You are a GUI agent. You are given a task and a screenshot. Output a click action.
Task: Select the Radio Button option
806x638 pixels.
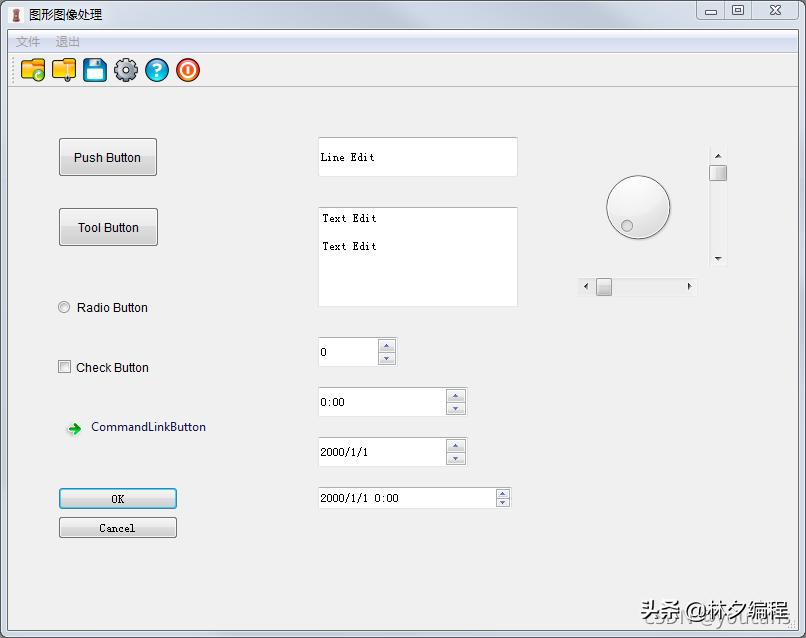click(x=103, y=307)
